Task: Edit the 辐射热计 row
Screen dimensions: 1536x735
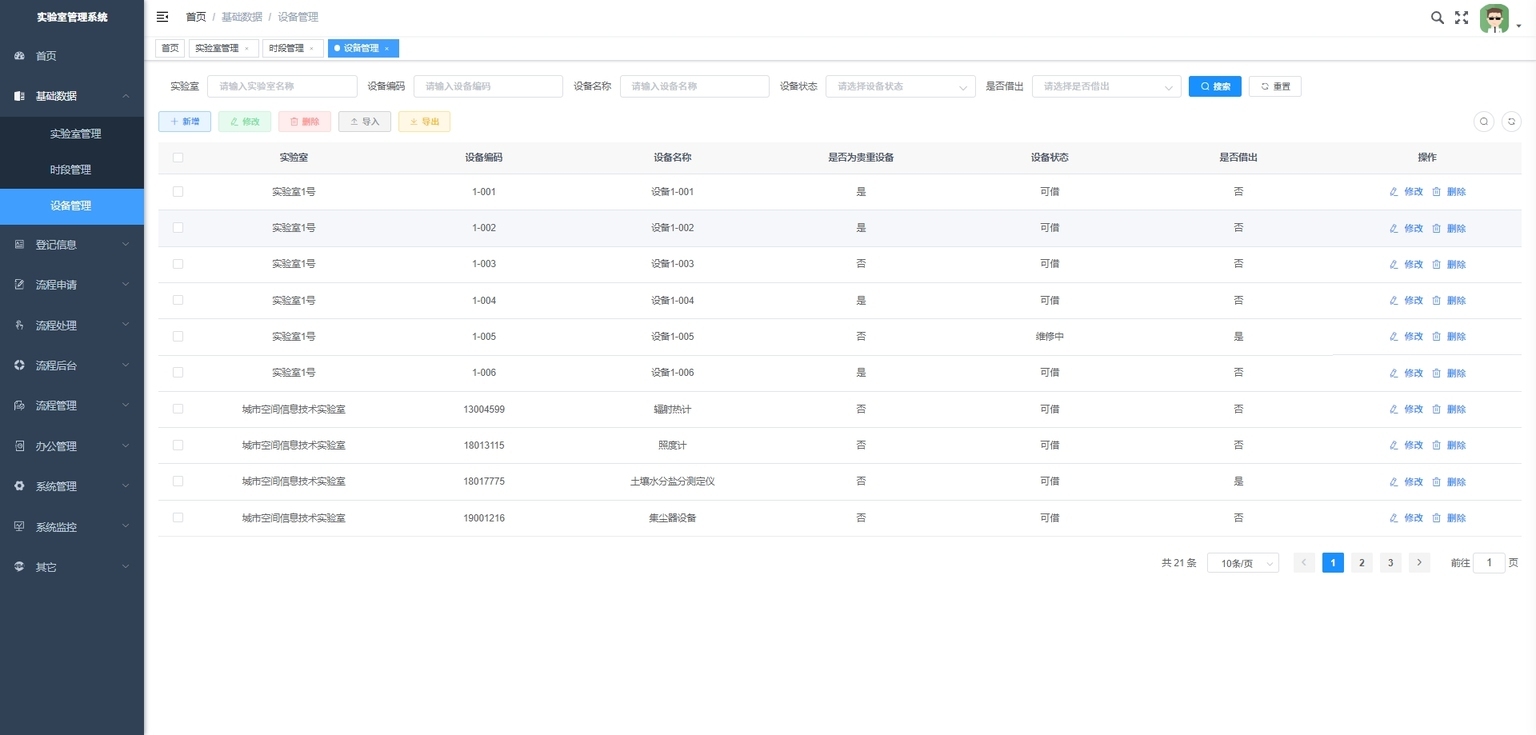Action: [x=1406, y=409]
